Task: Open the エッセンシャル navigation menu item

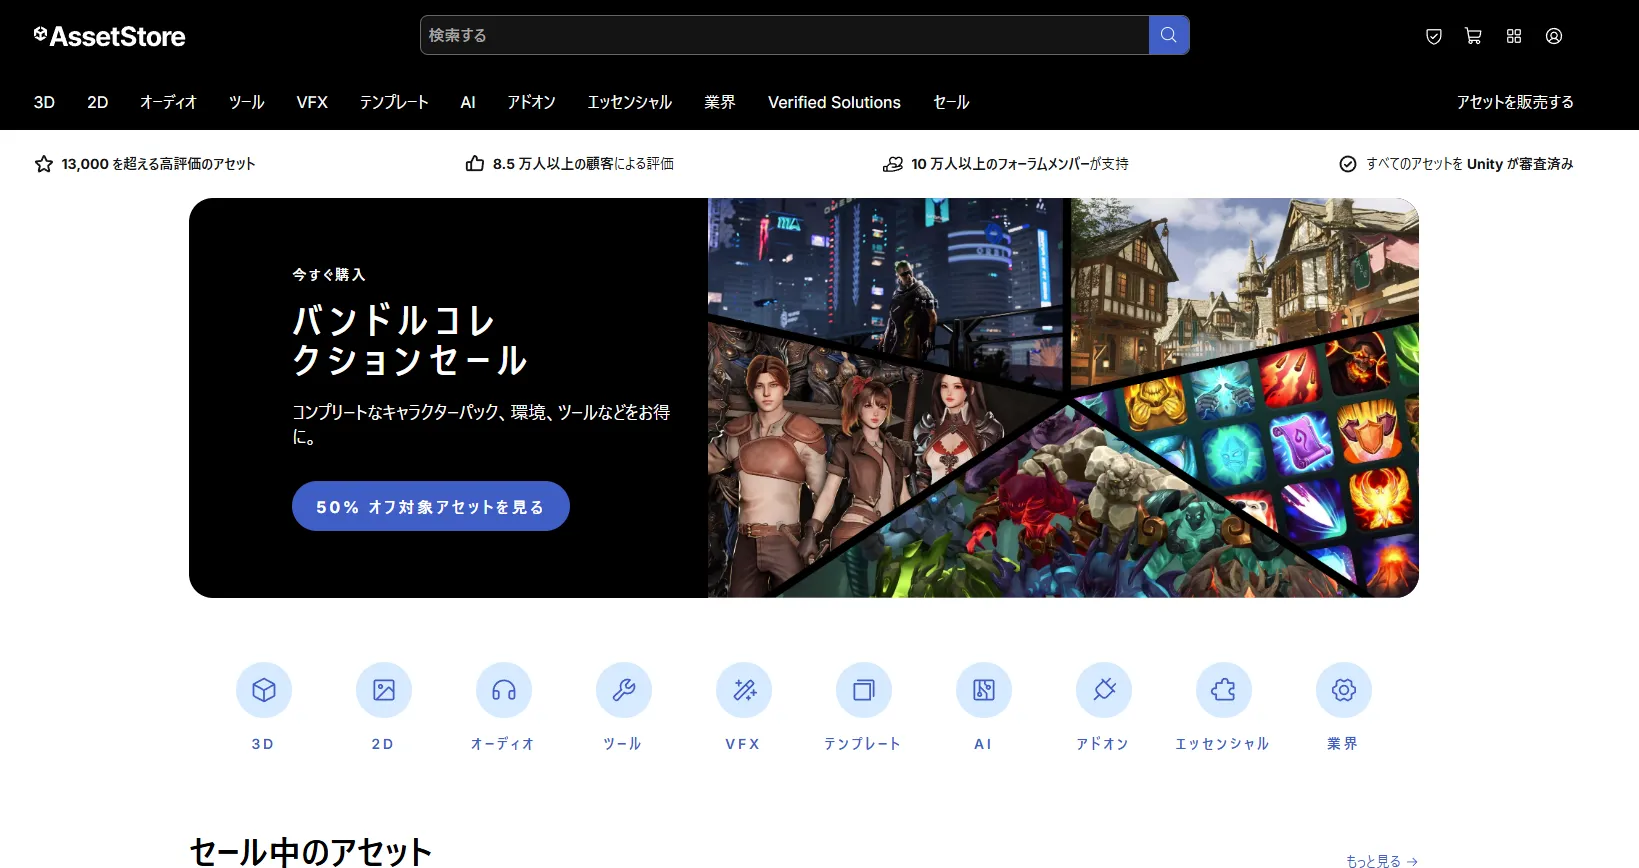Action: (x=630, y=102)
